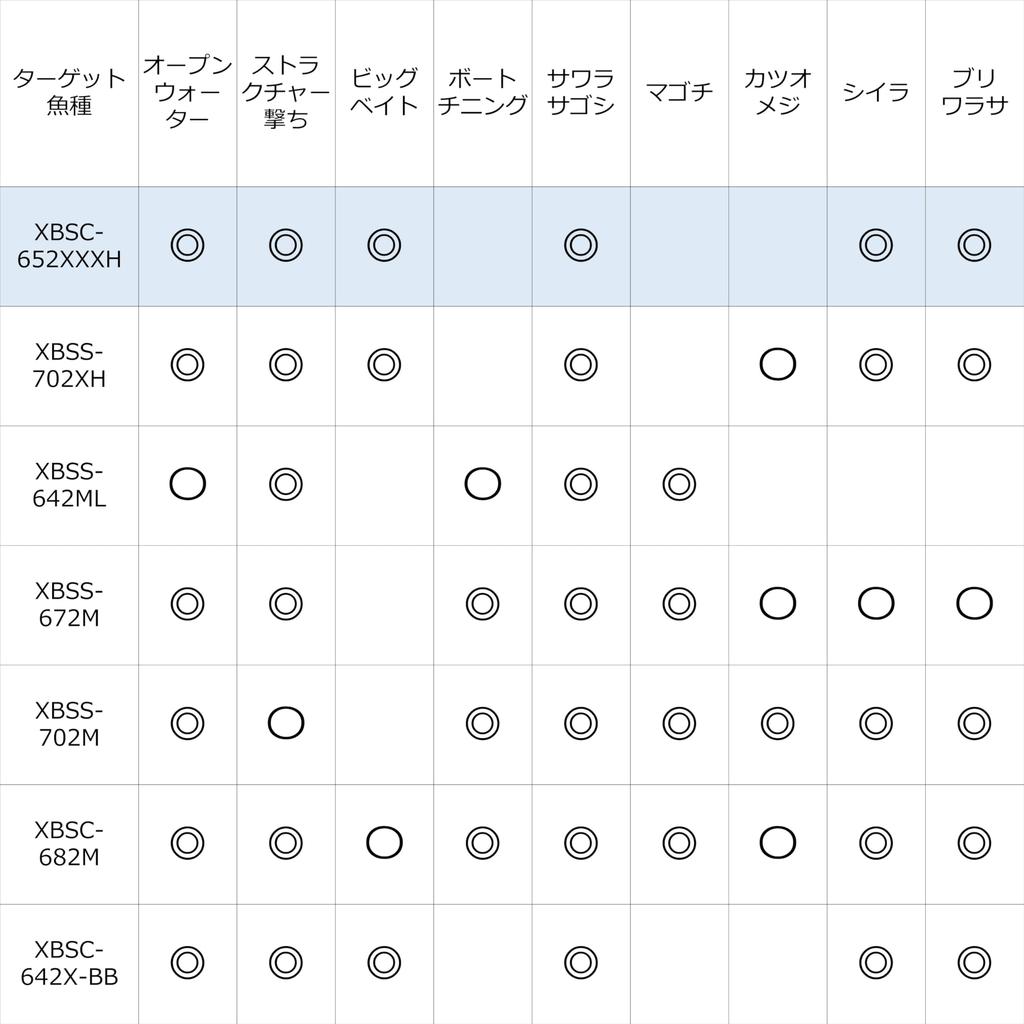Select the ターゲット魚種 header cell
1024x1024 pixels.
69,93
